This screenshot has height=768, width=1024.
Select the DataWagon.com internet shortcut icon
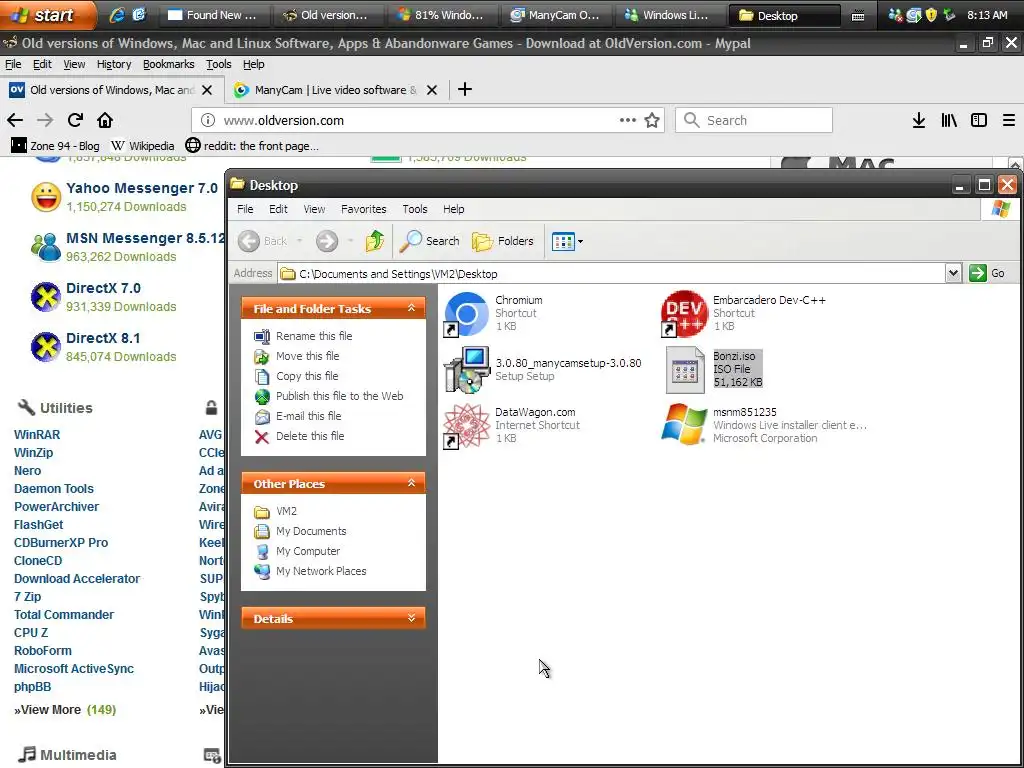tap(466, 426)
